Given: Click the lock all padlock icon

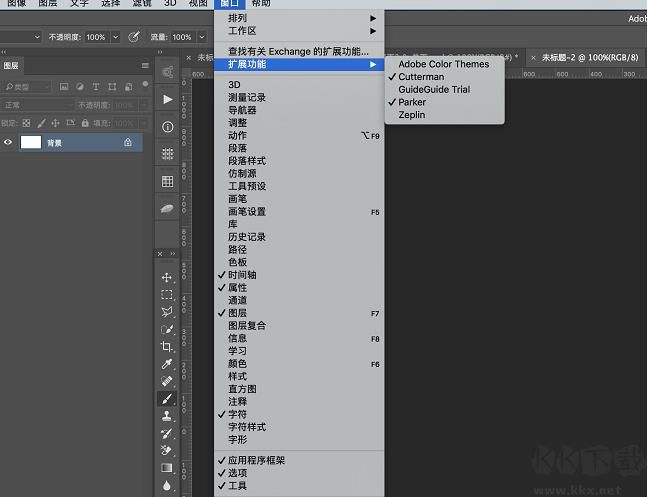Looking at the screenshot, I should 85,123.
